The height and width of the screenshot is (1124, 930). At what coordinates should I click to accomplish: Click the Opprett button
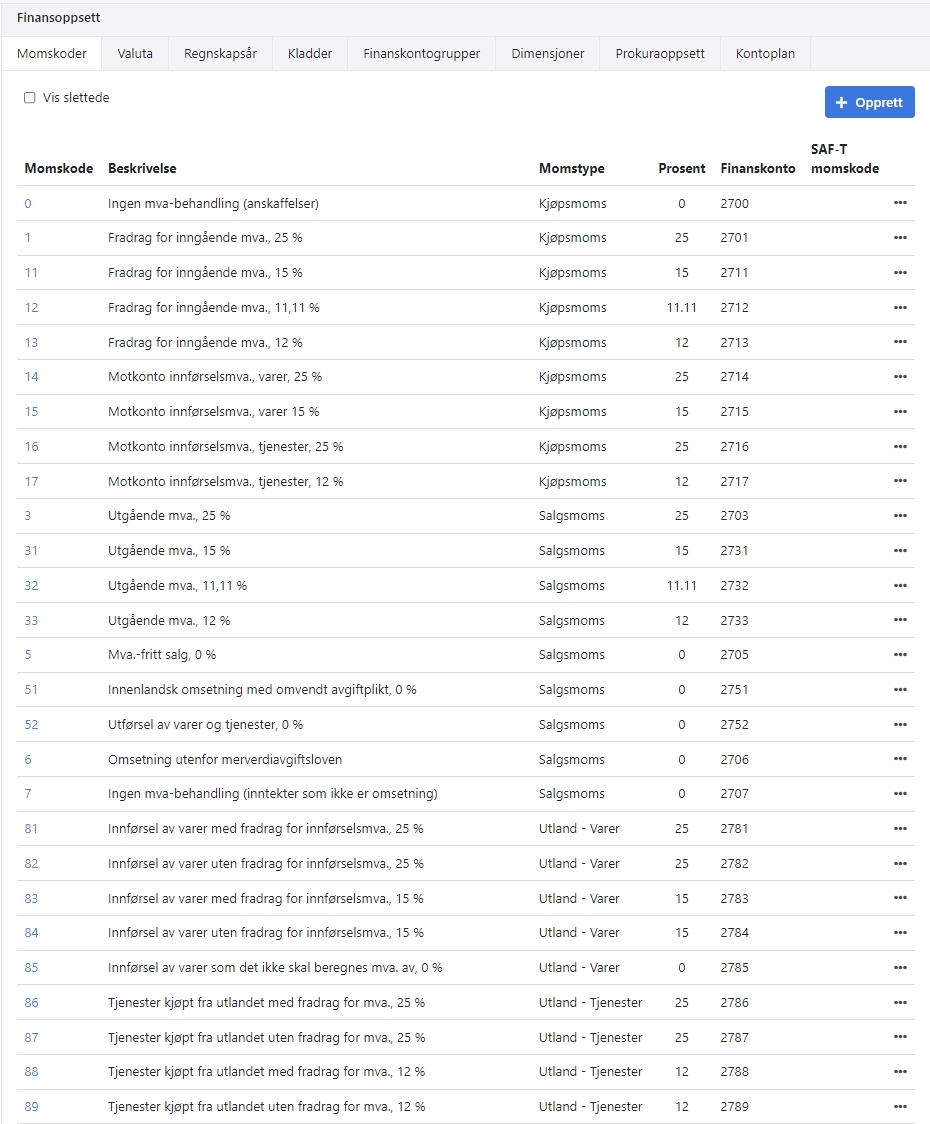pyautogui.click(x=869, y=102)
